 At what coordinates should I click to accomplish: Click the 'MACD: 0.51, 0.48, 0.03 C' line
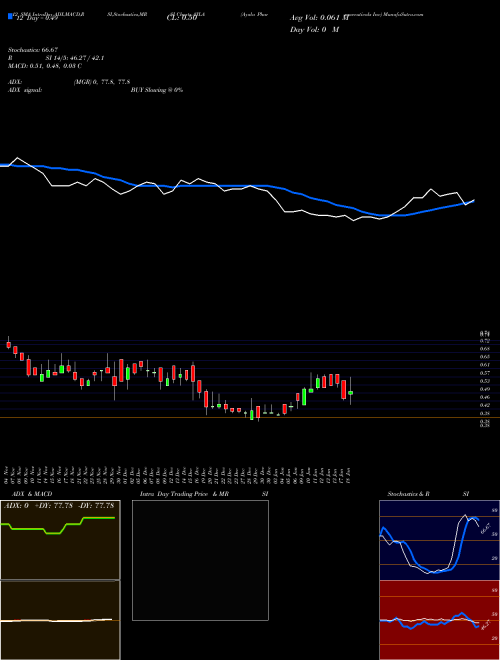45,66
